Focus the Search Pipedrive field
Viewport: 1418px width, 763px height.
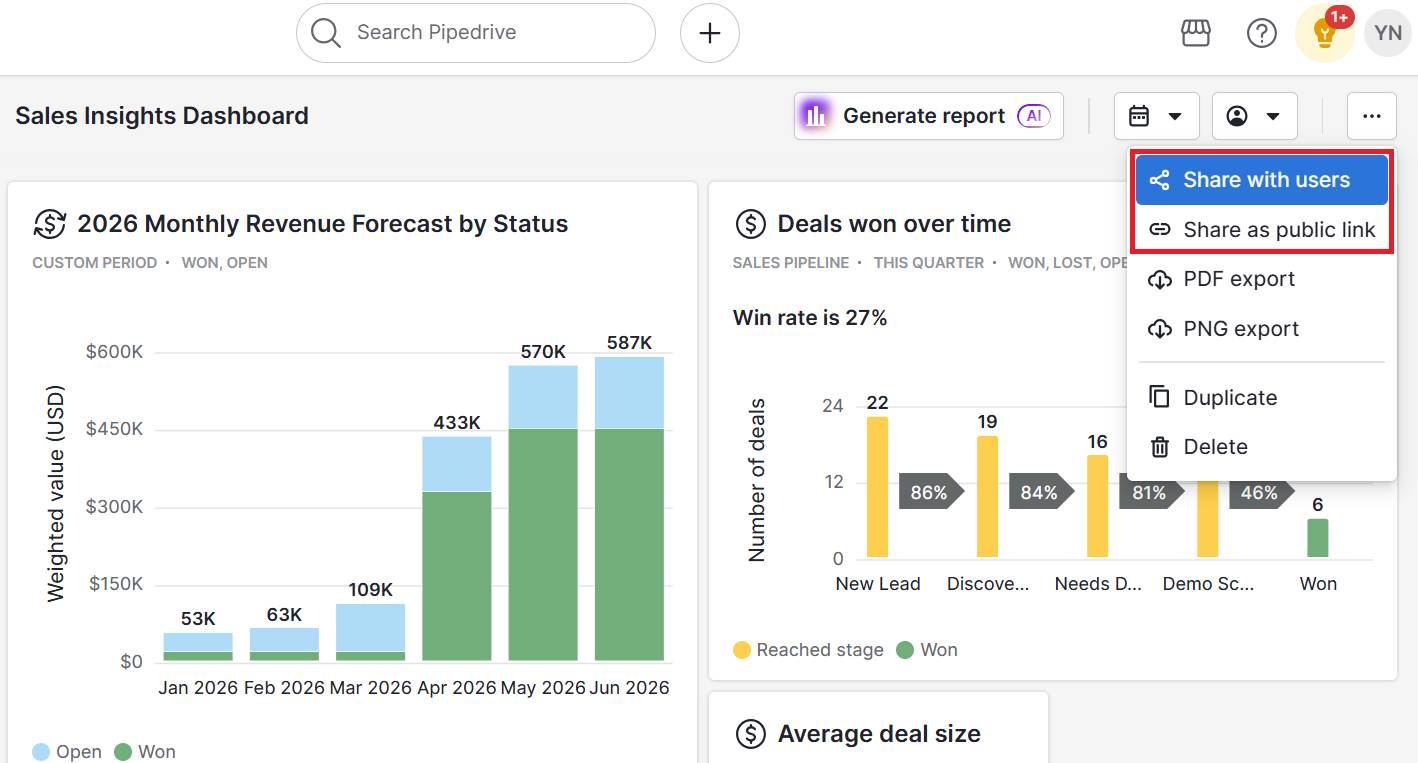[x=476, y=33]
